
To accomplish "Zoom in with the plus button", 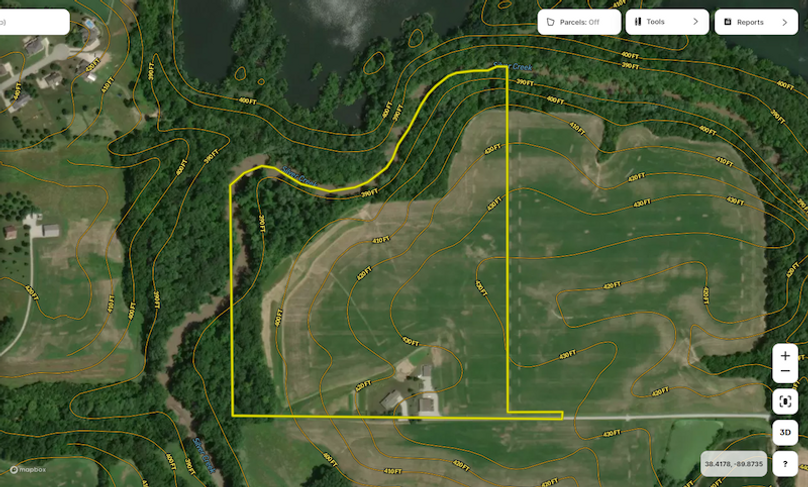I will 785,356.
